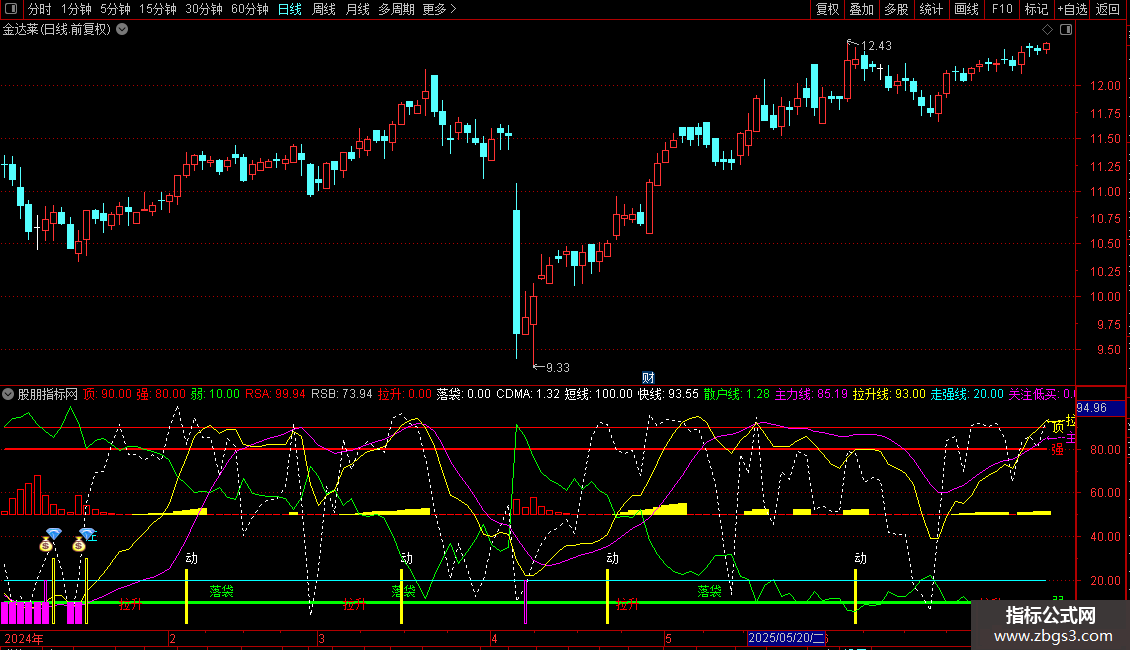
Task: Click month 4 on time axis
Action: pos(494,638)
